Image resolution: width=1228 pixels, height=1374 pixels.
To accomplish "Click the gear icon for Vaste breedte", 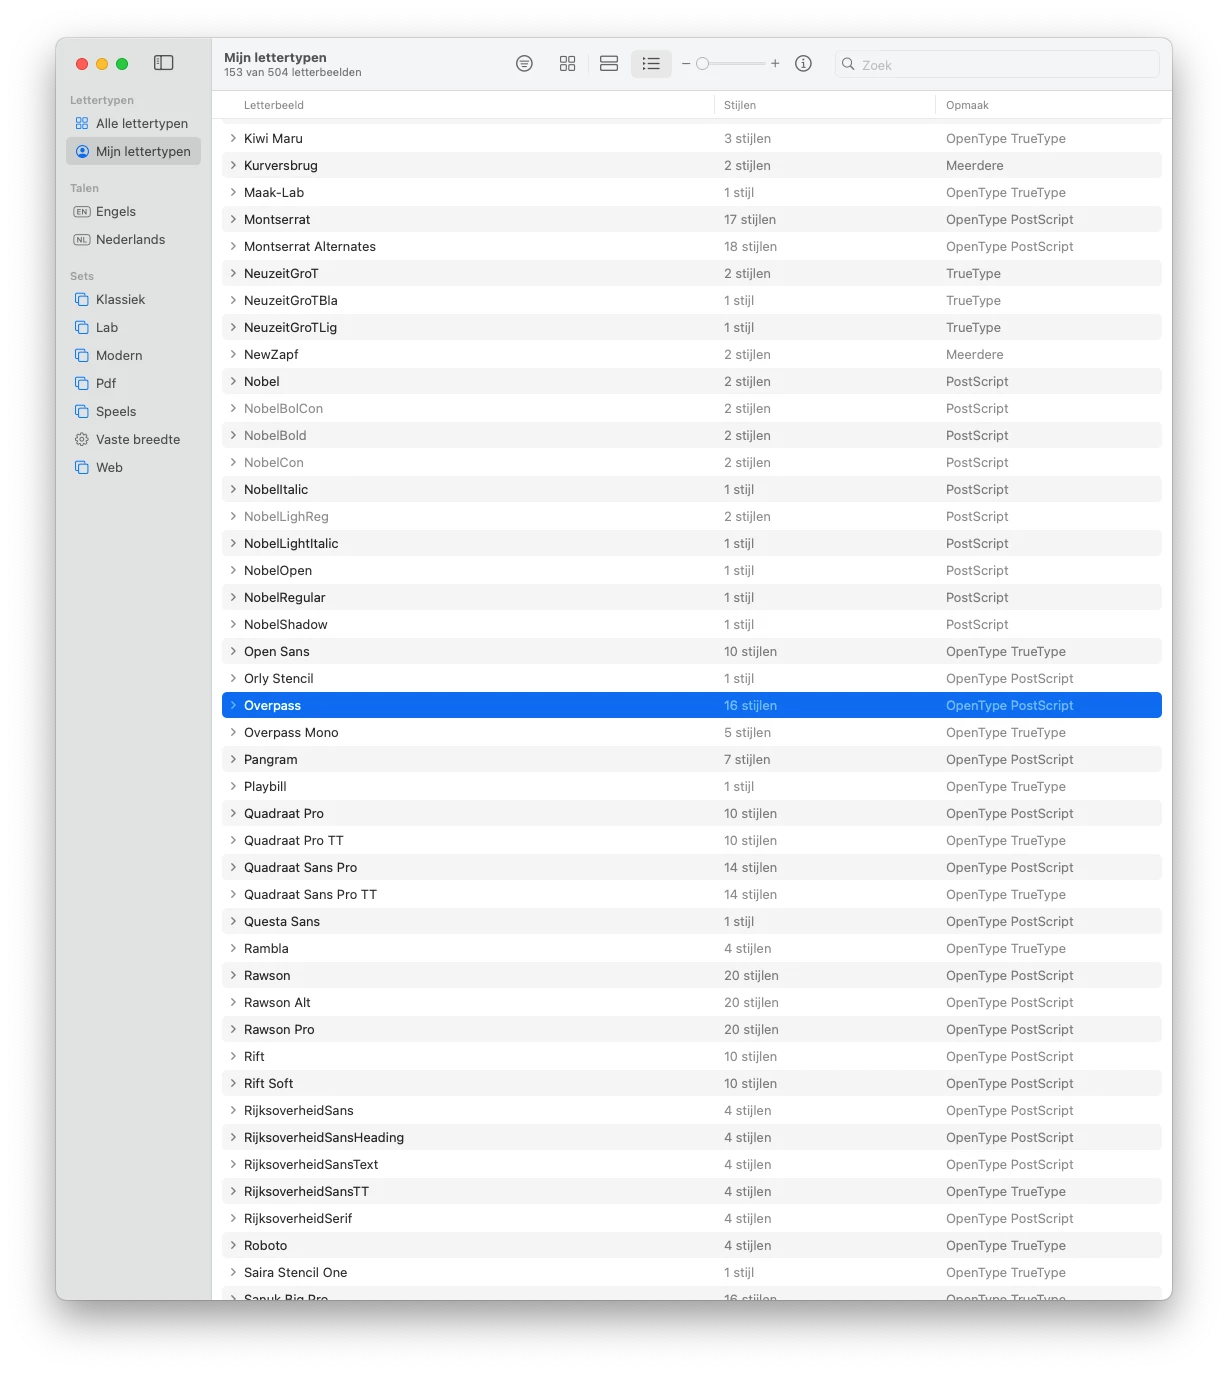I will [x=82, y=439].
